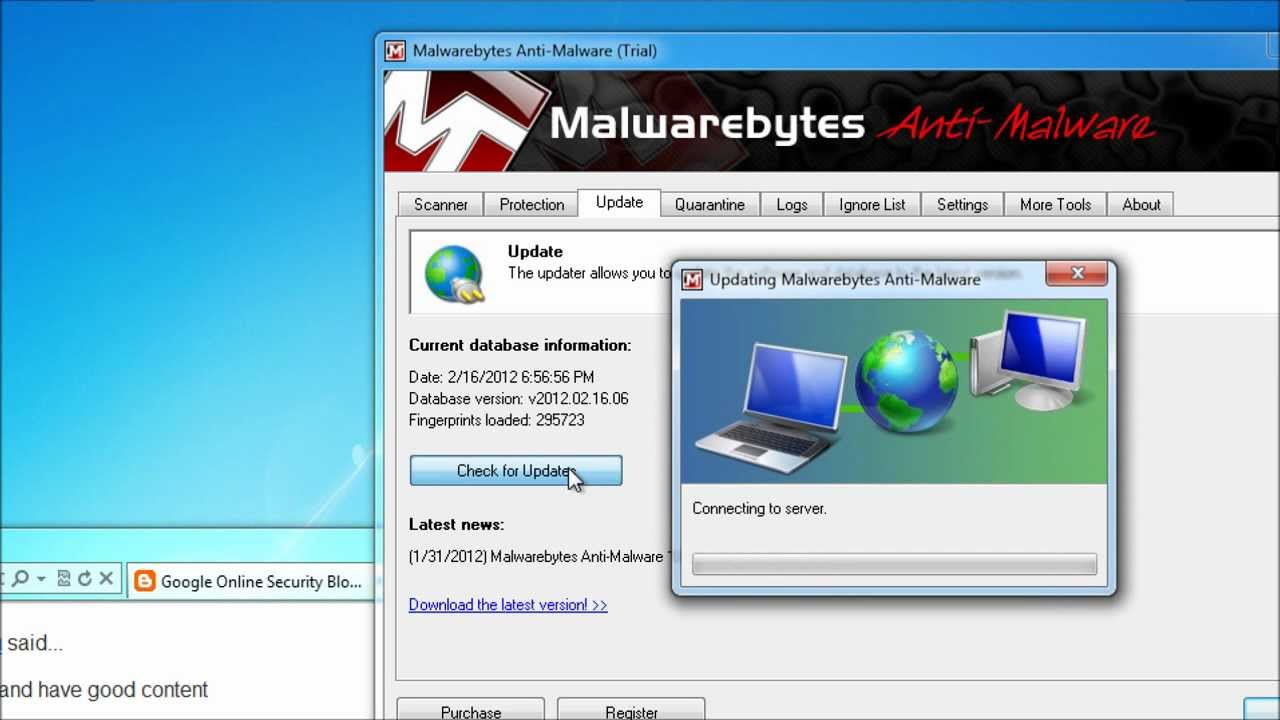Image resolution: width=1280 pixels, height=720 pixels.
Task: Click the Latest news heading
Action: point(456,524)
